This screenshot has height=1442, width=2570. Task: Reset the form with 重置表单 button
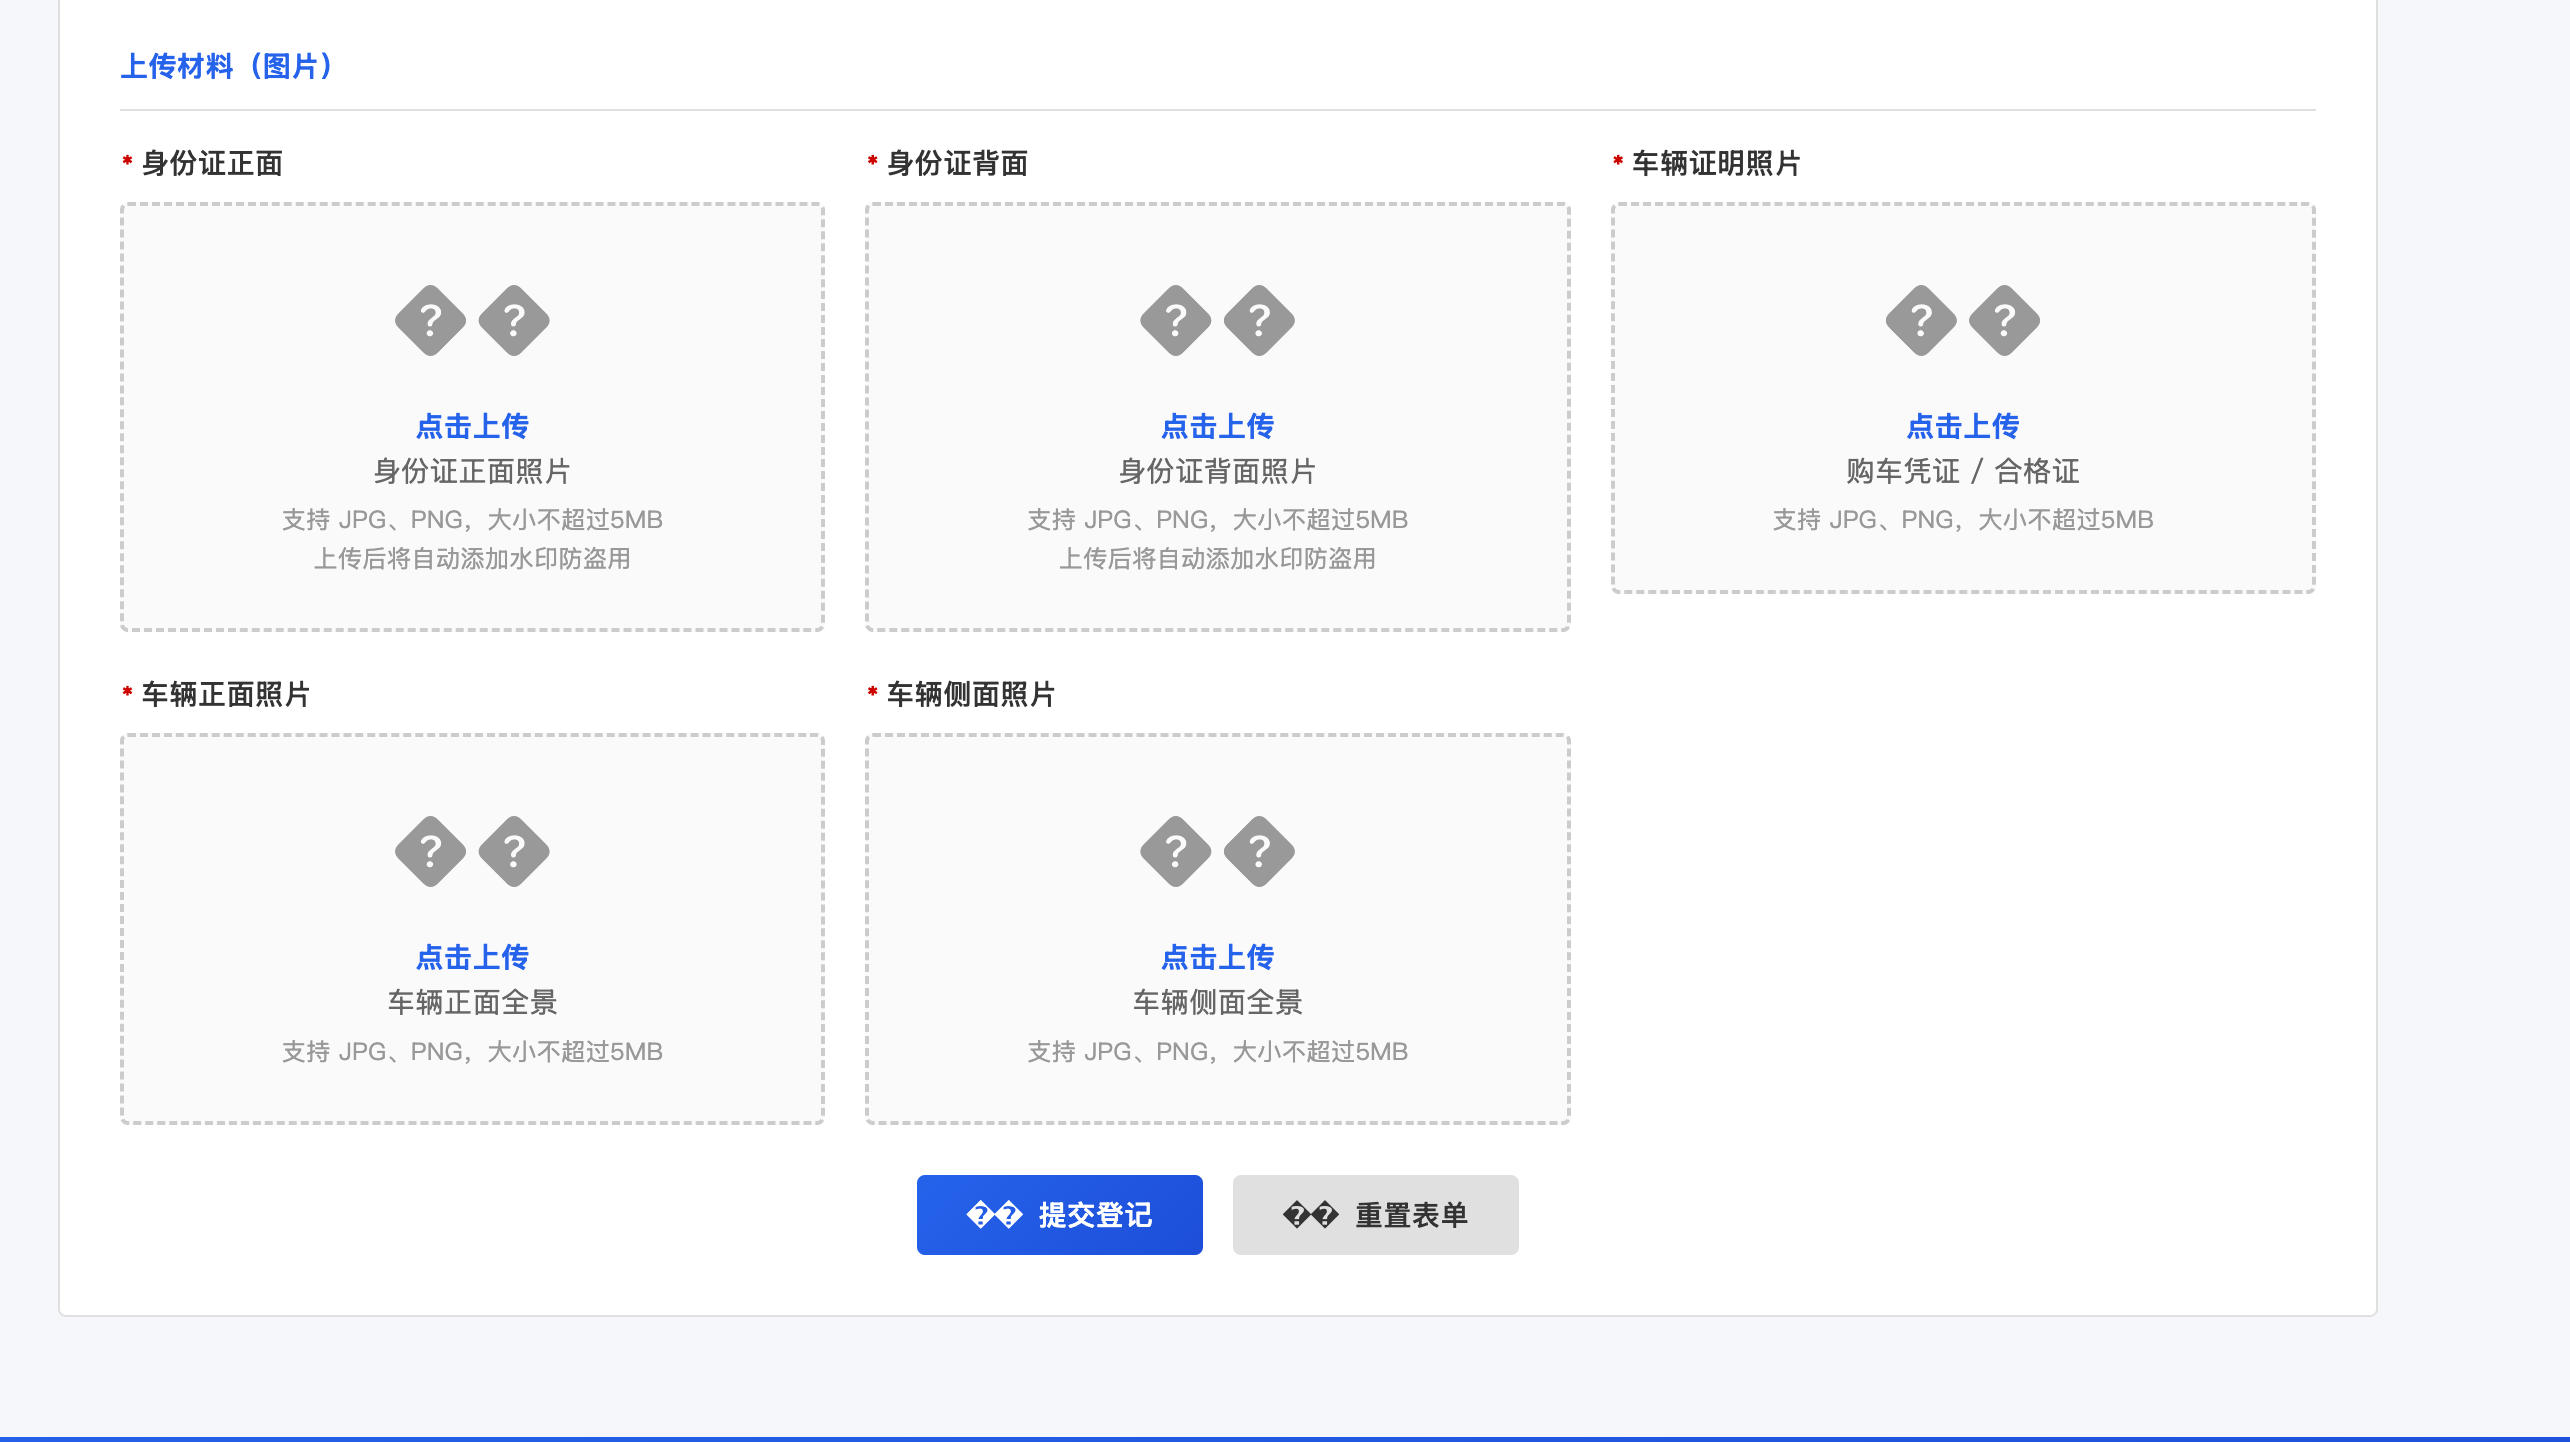1375,1214
